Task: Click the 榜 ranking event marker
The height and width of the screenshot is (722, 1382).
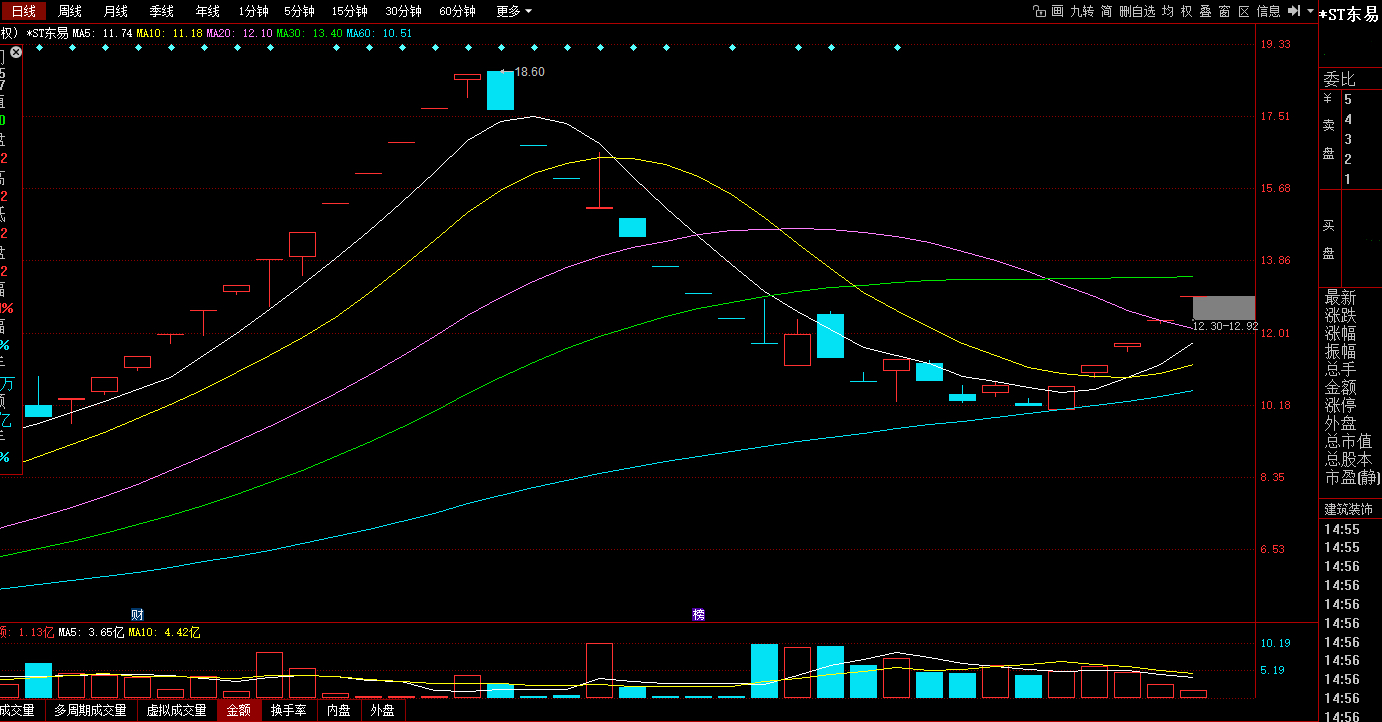Action: tap(698, 614)
